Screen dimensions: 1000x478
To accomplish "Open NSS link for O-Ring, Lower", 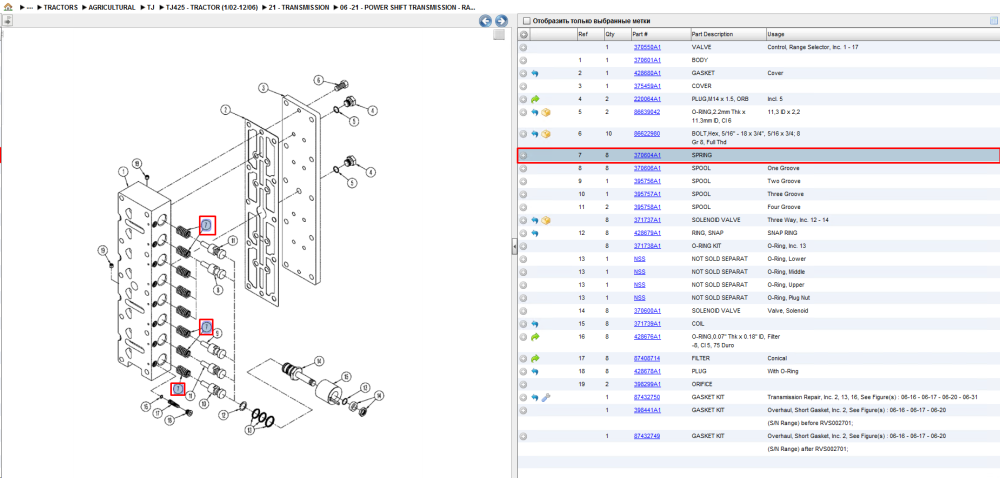I will [639, 259].
